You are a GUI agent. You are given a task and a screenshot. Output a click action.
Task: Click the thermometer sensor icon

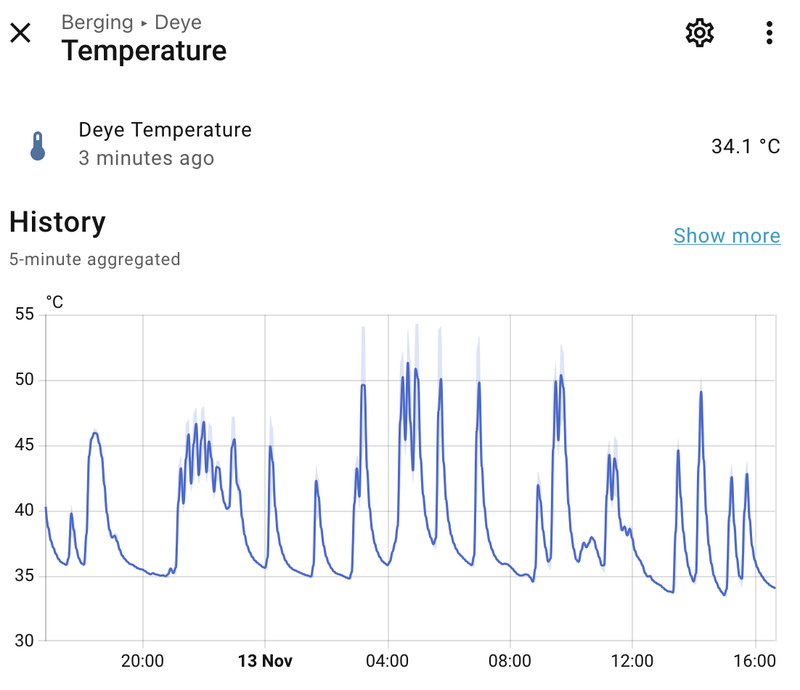(x=38, y=146)
